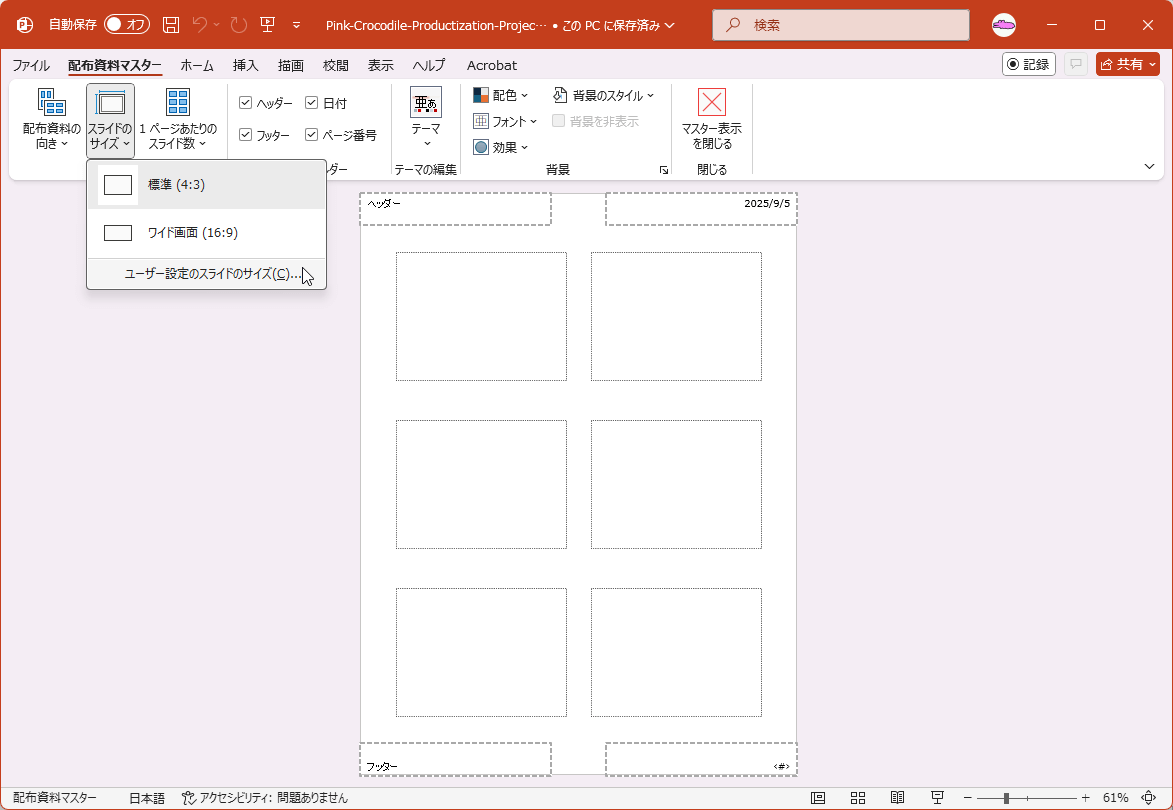Switch to Slide Sorter view in status bar

point(858,798)
